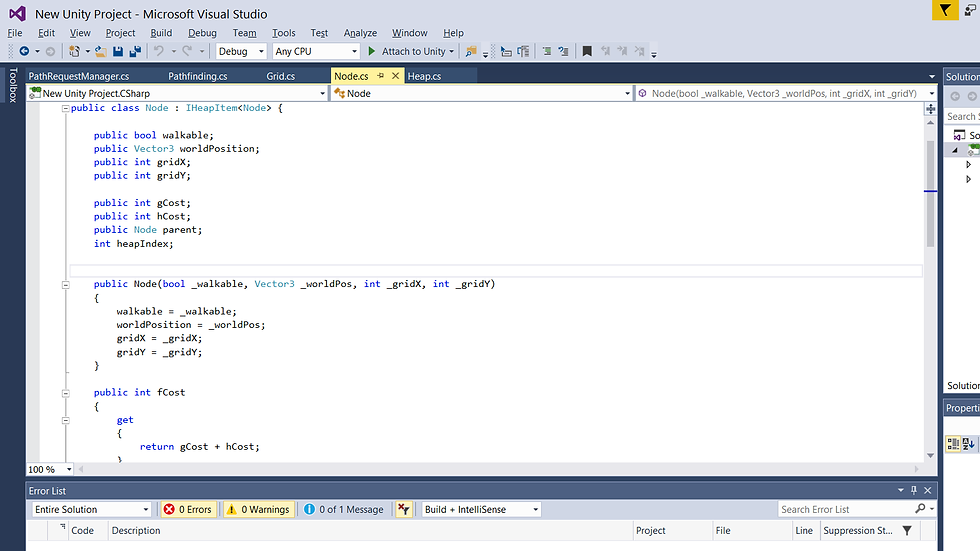The width and height of the screenshot is (980, 551).
Task: Click the Solution Explorer Back arrow icon
Action: (x=955, y=96)
